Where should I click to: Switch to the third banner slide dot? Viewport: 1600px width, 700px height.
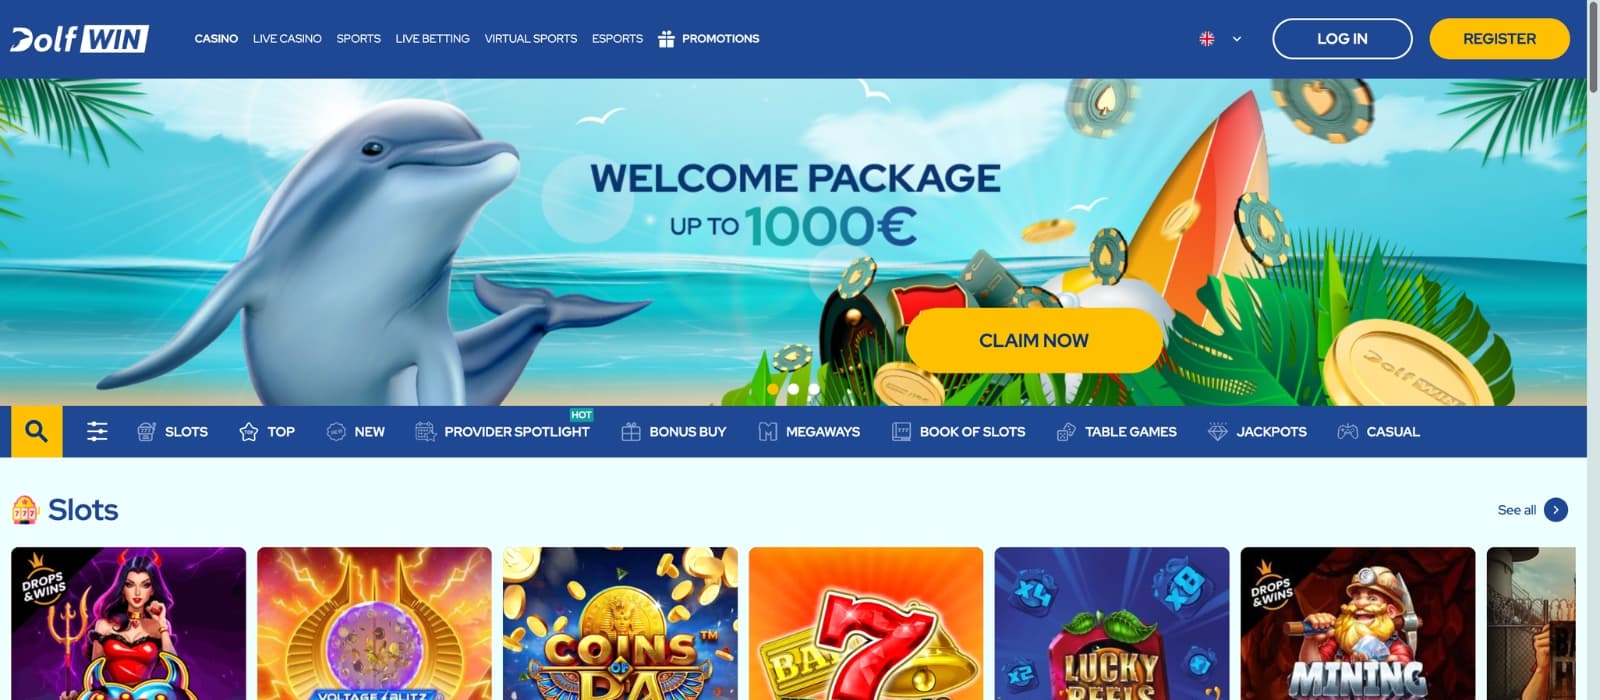(813, 389)
